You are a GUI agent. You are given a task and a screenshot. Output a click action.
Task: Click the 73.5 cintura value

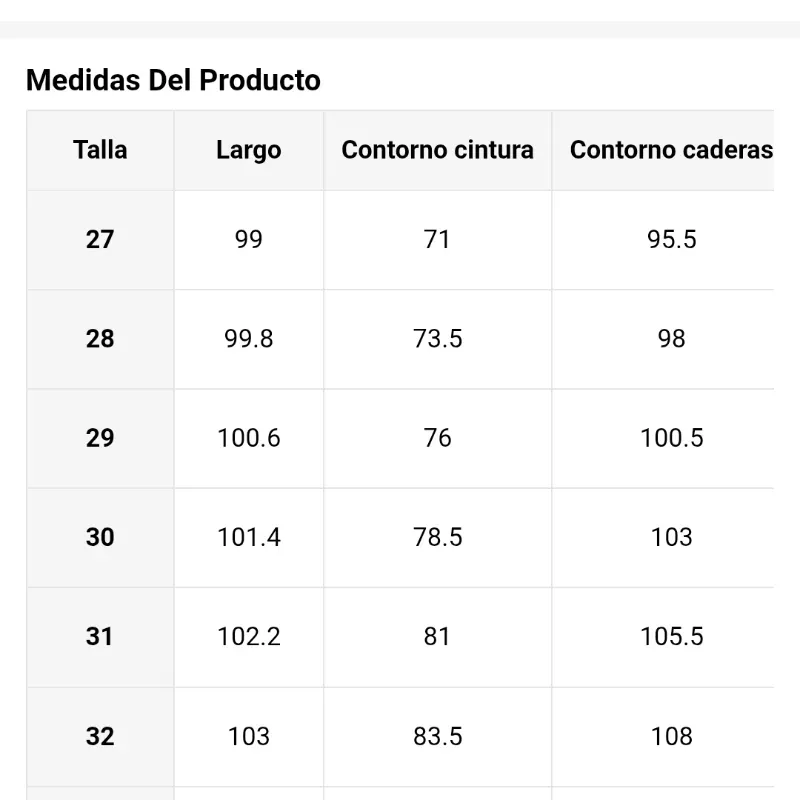coord(437,339)
